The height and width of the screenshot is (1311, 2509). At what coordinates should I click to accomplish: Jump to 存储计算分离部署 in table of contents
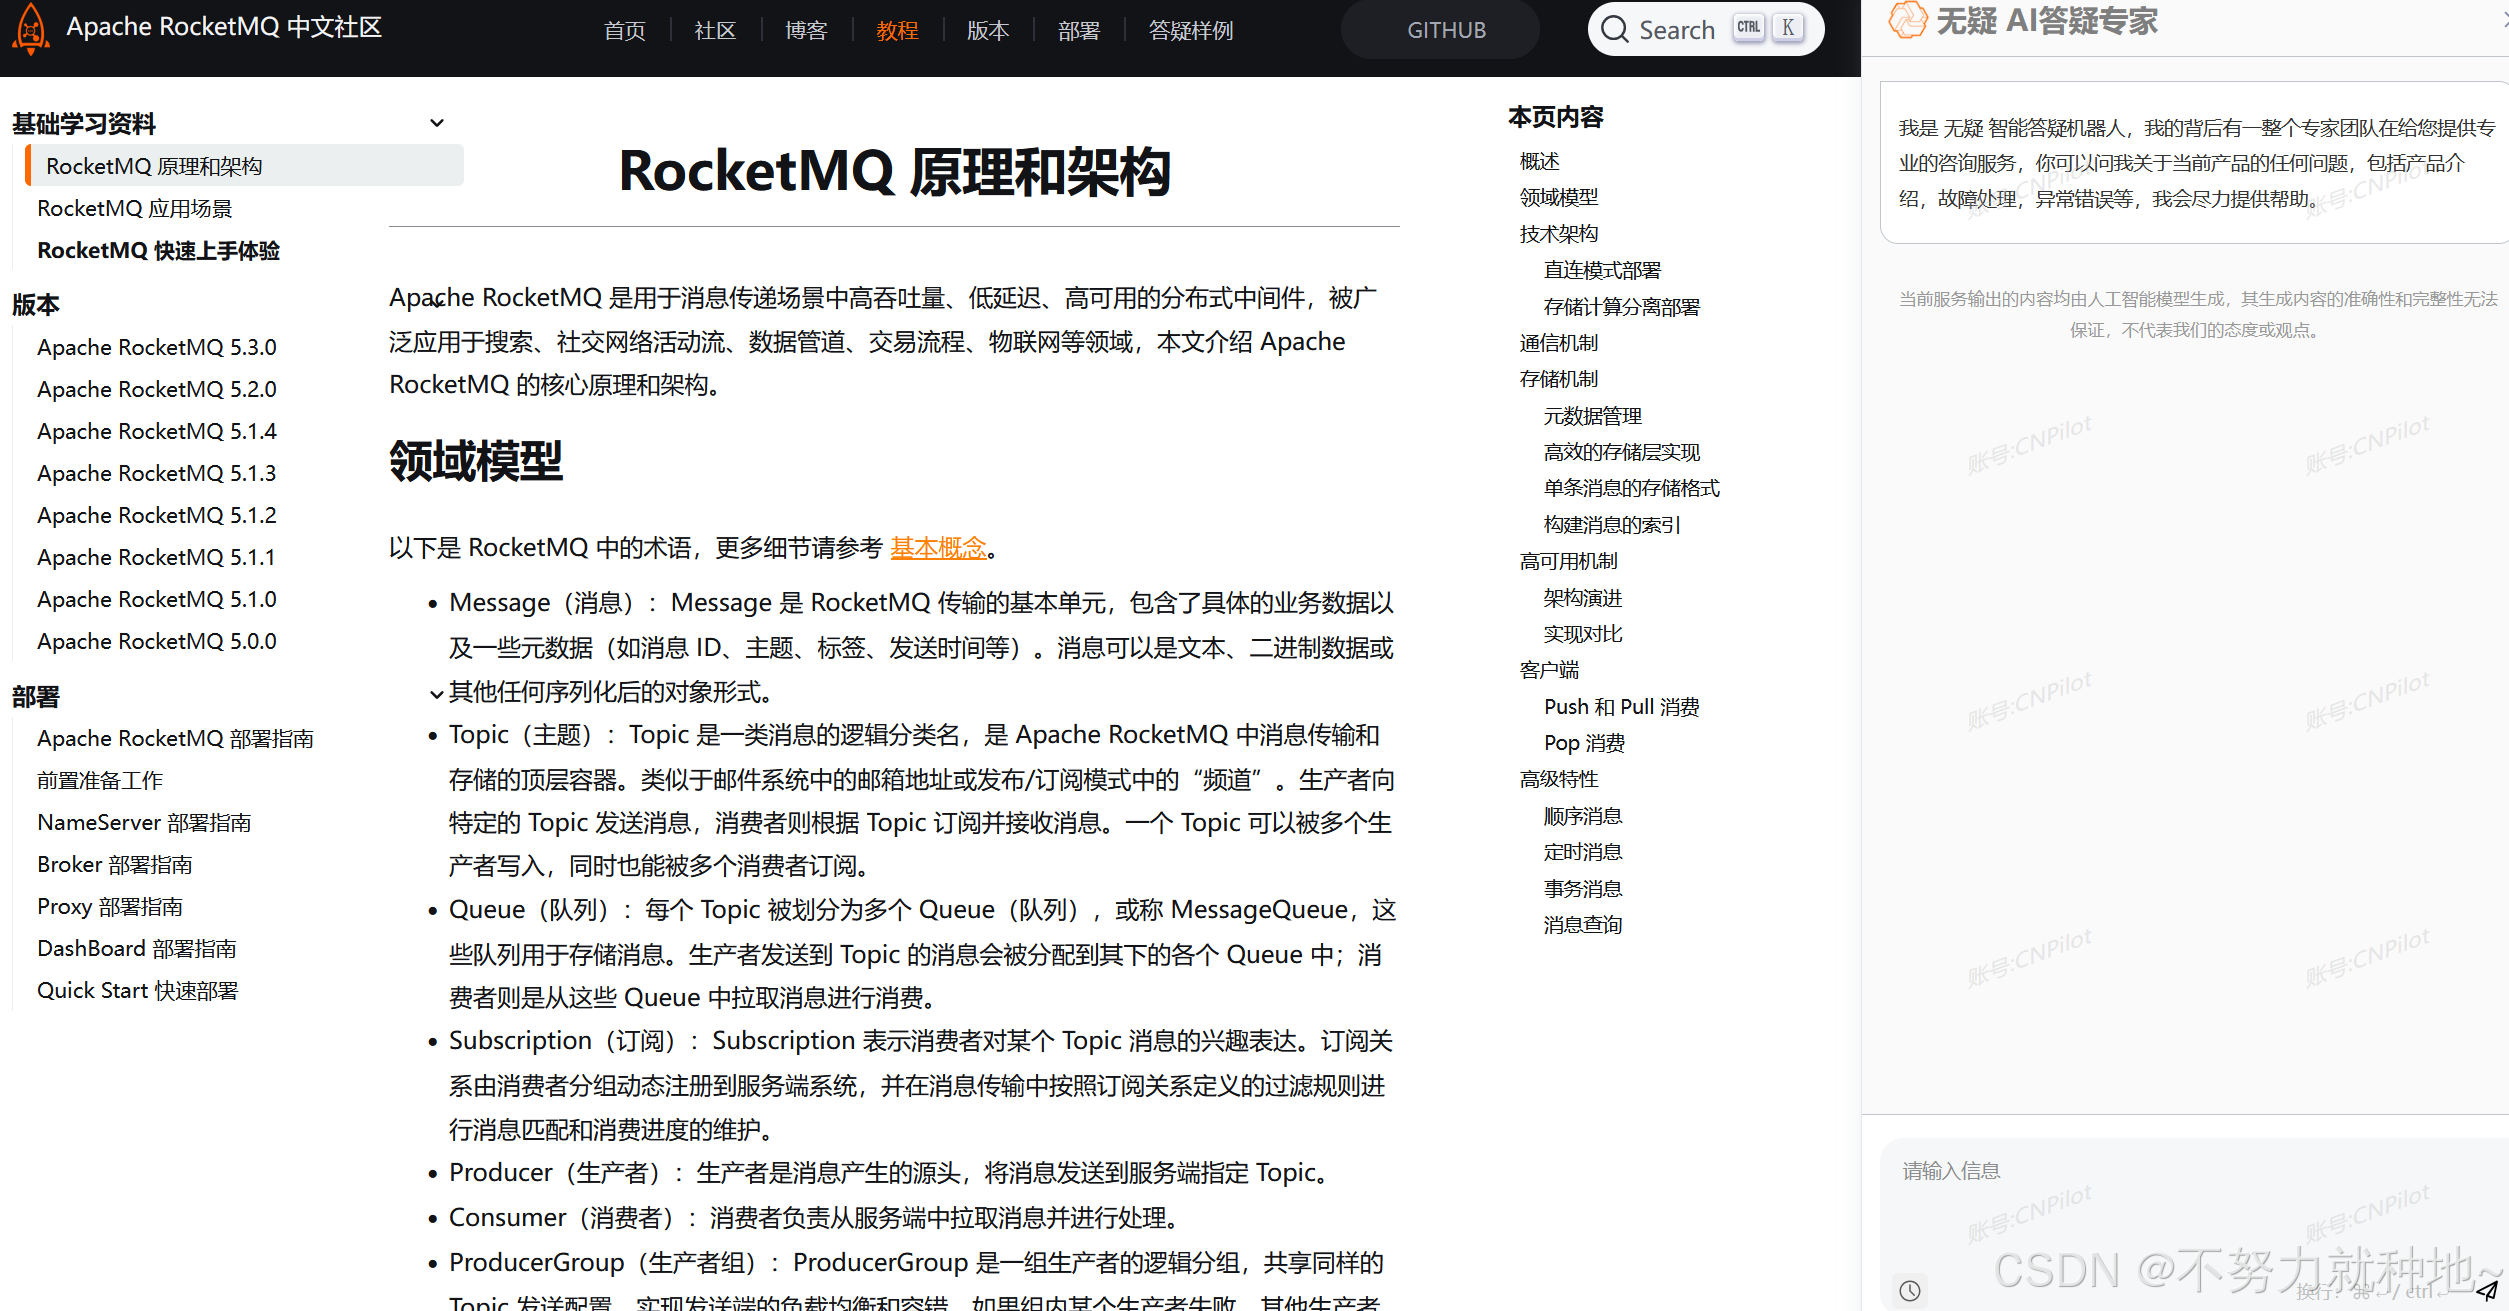coord(1621,307)
